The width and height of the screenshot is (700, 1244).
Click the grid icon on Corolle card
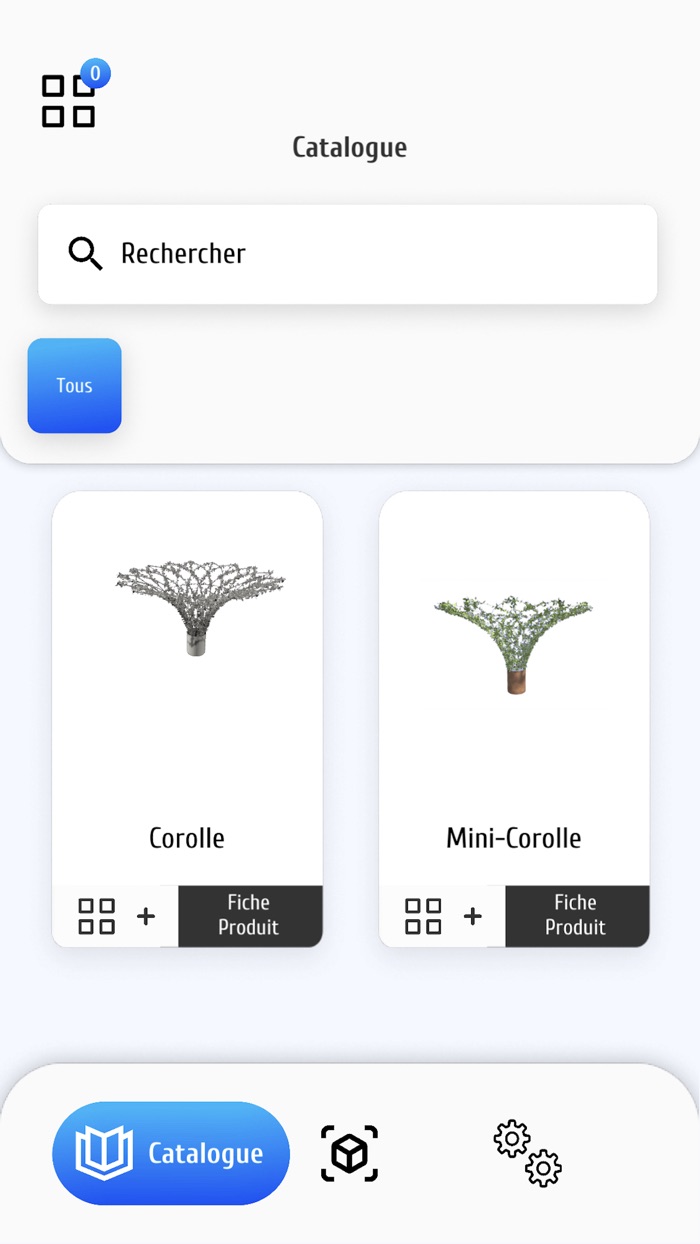[x=97, y=916]
